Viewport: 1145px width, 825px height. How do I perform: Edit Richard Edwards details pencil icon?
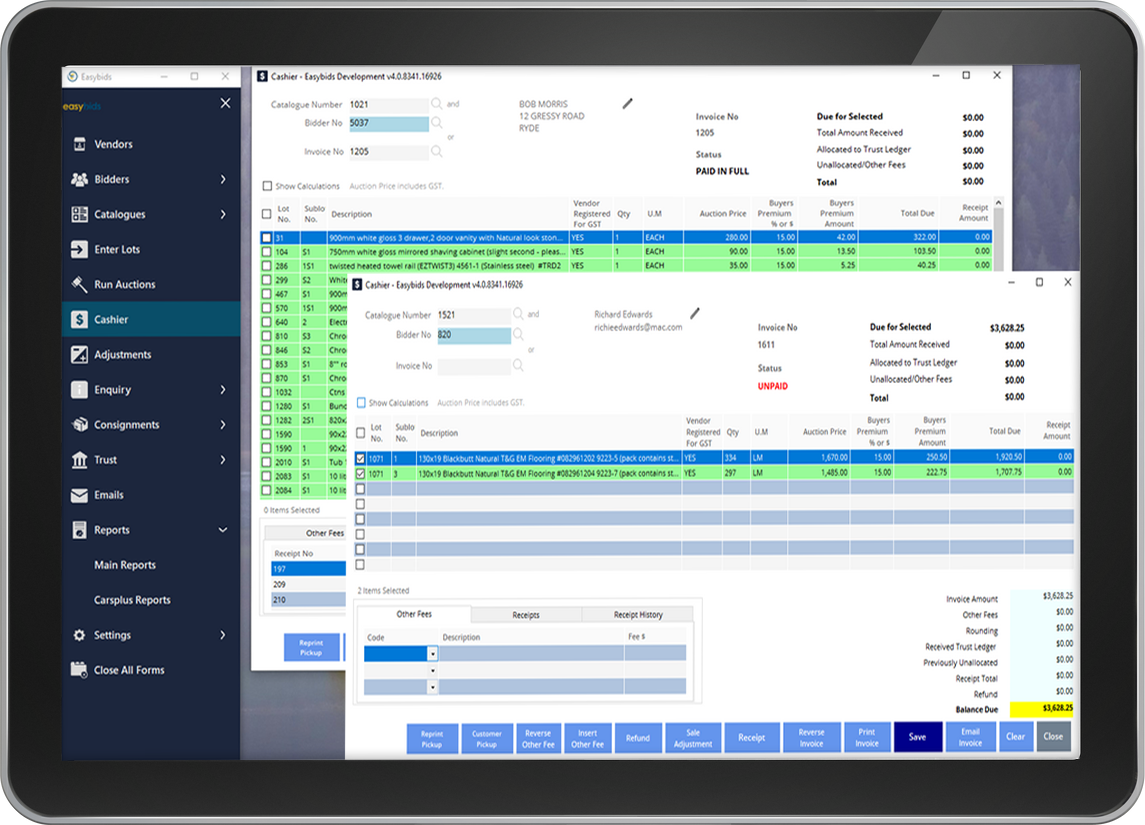[695, 313]
